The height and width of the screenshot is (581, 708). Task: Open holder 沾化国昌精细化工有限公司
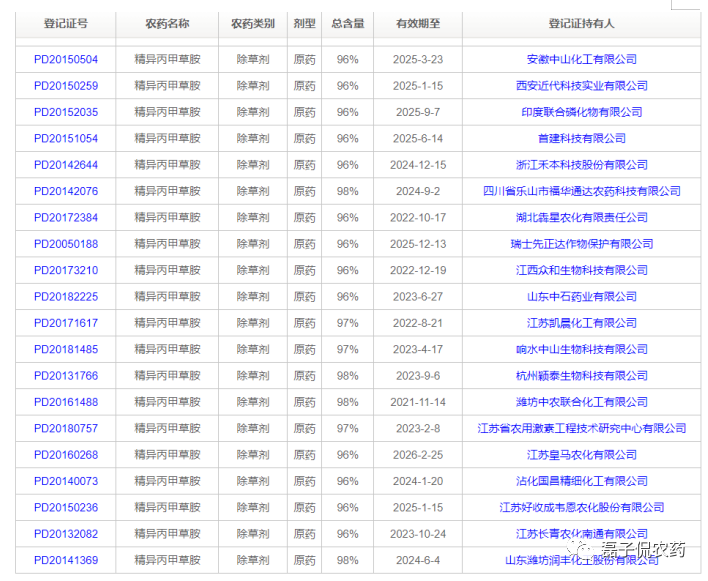pyautogui.click(x=582, y=481)
